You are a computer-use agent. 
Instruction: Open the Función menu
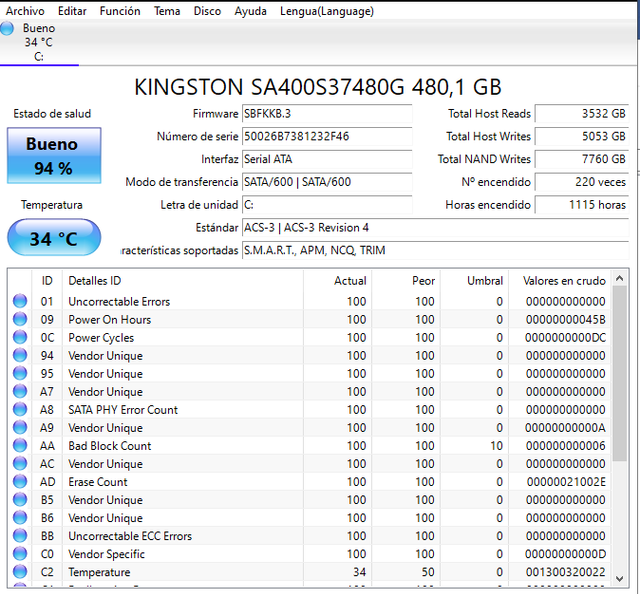point(120,11)
